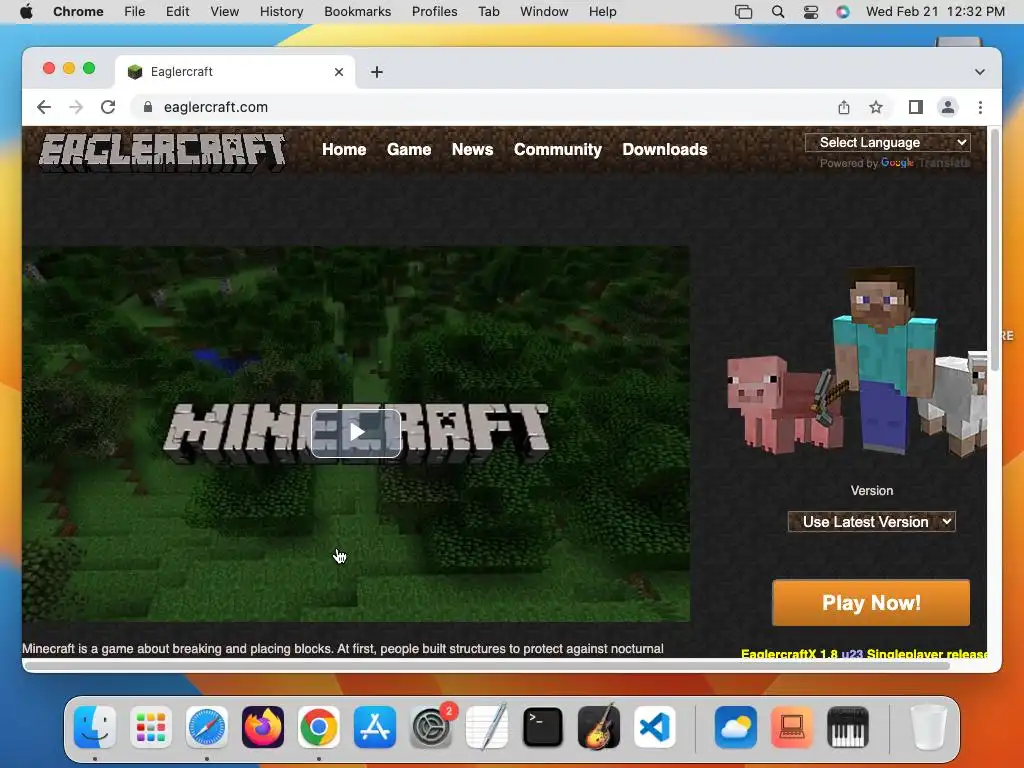Screen dimensions: 1024x768
Task: Open the Window menu
Action: pos(544,12)
